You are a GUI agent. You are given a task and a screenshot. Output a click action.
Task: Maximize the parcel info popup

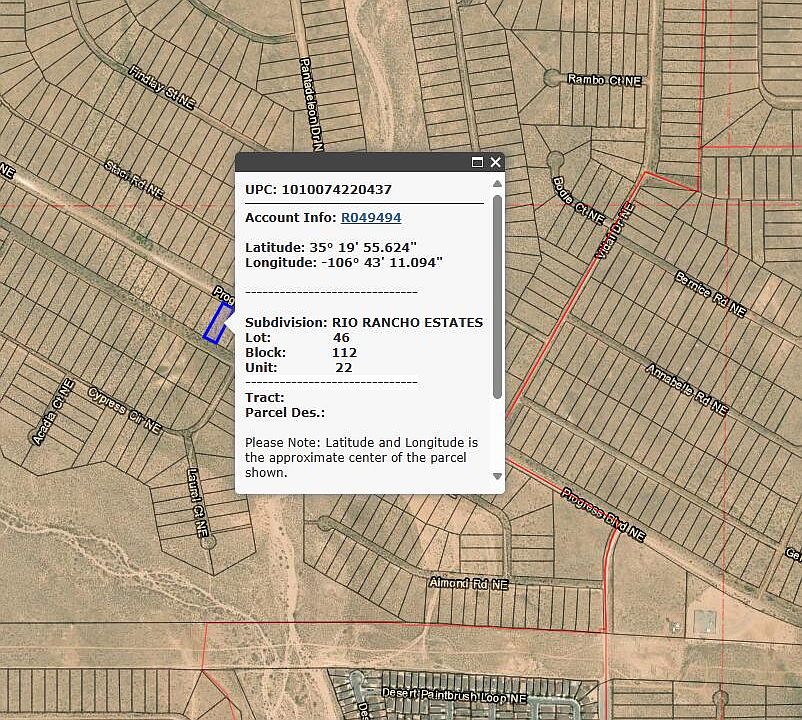tap(477, 162)
